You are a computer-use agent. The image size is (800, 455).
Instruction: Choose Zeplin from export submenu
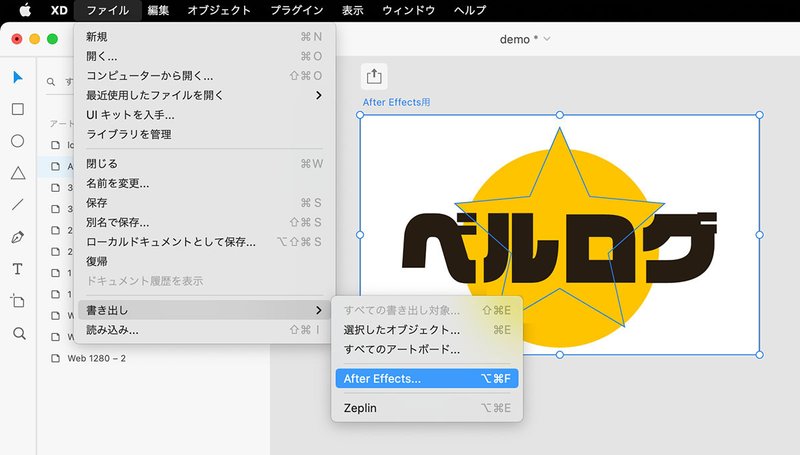[x=427, y=408]
